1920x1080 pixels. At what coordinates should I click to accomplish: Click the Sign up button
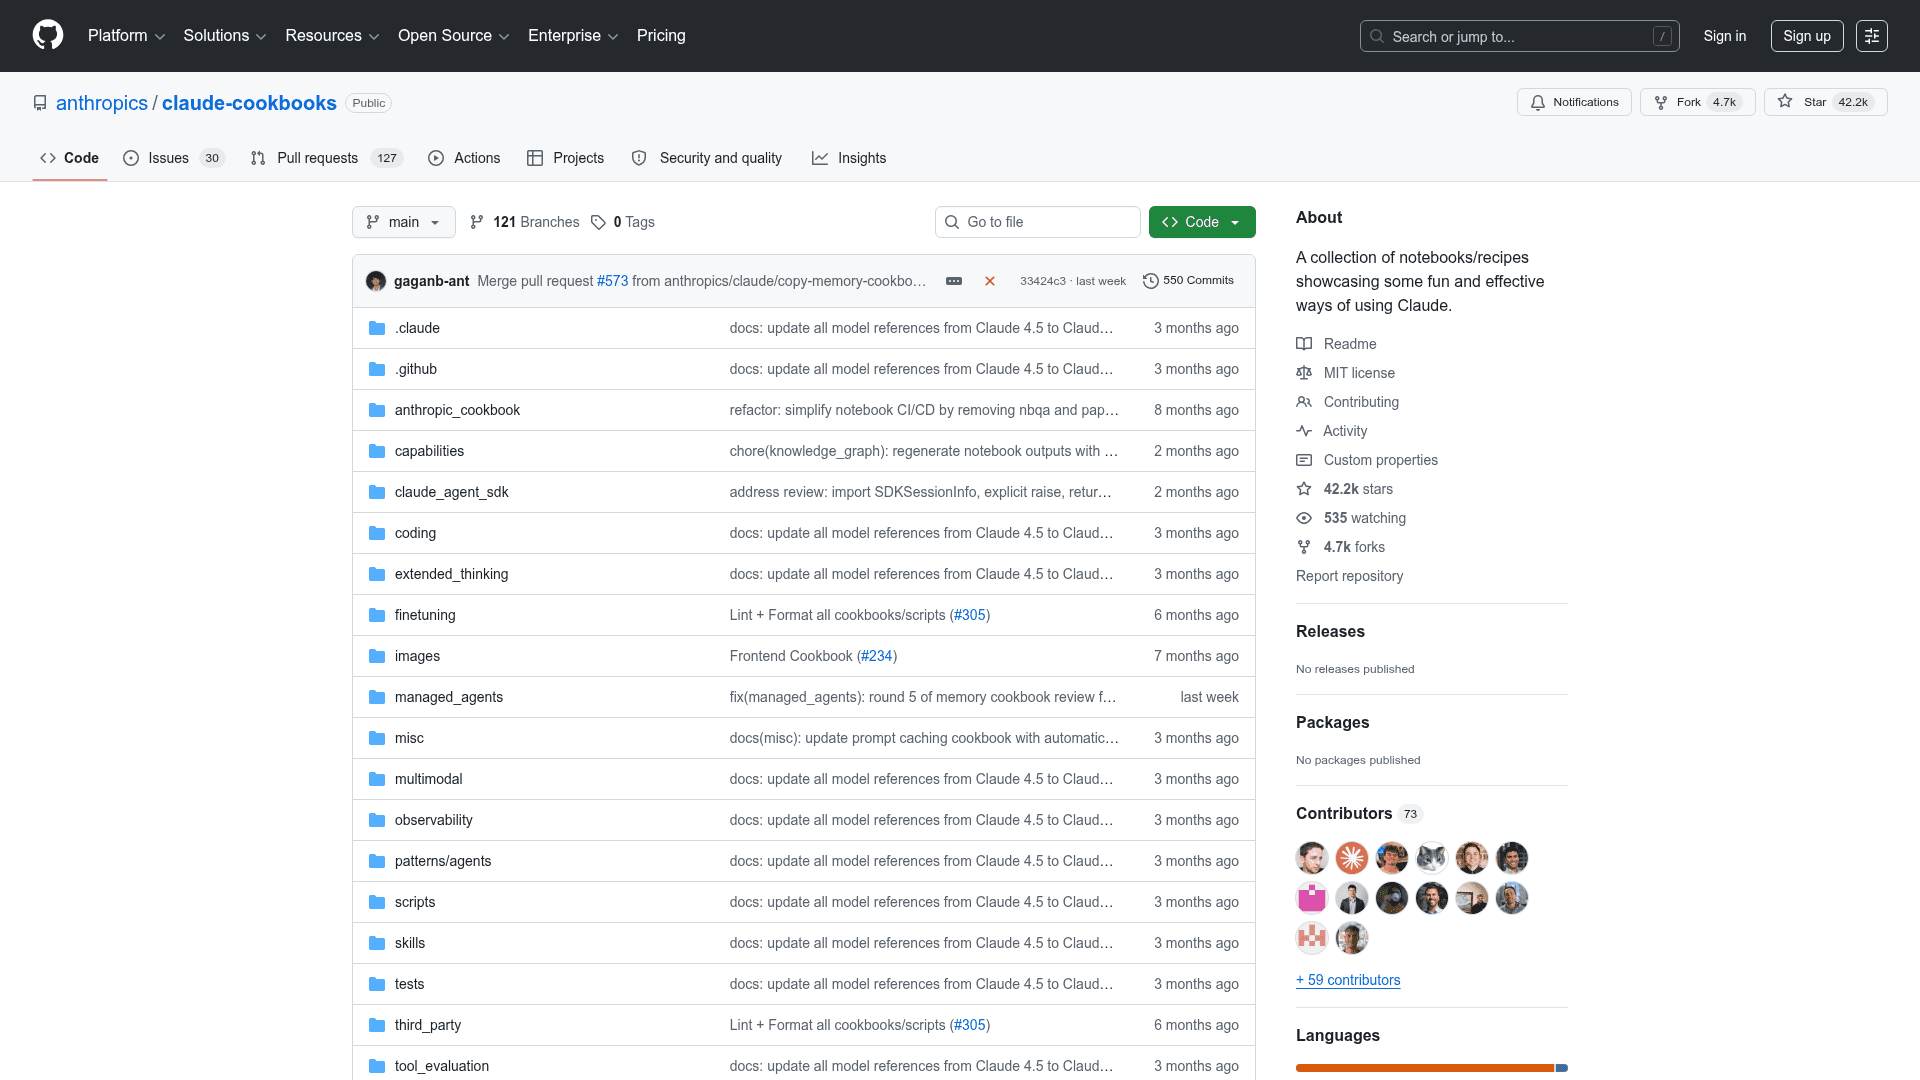[x=1807, y=36]
